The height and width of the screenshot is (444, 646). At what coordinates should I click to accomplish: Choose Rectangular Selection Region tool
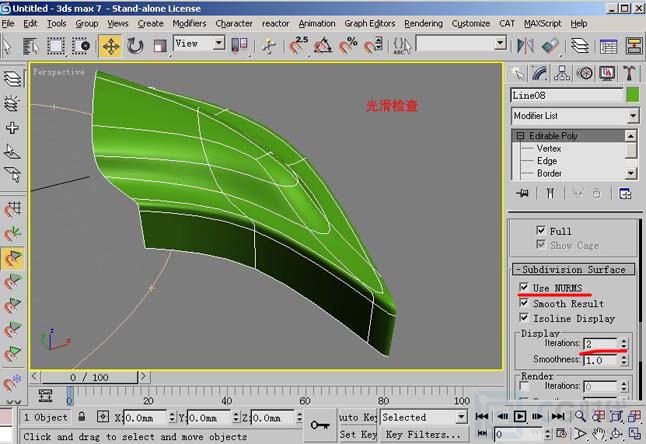tap(56, 46)
